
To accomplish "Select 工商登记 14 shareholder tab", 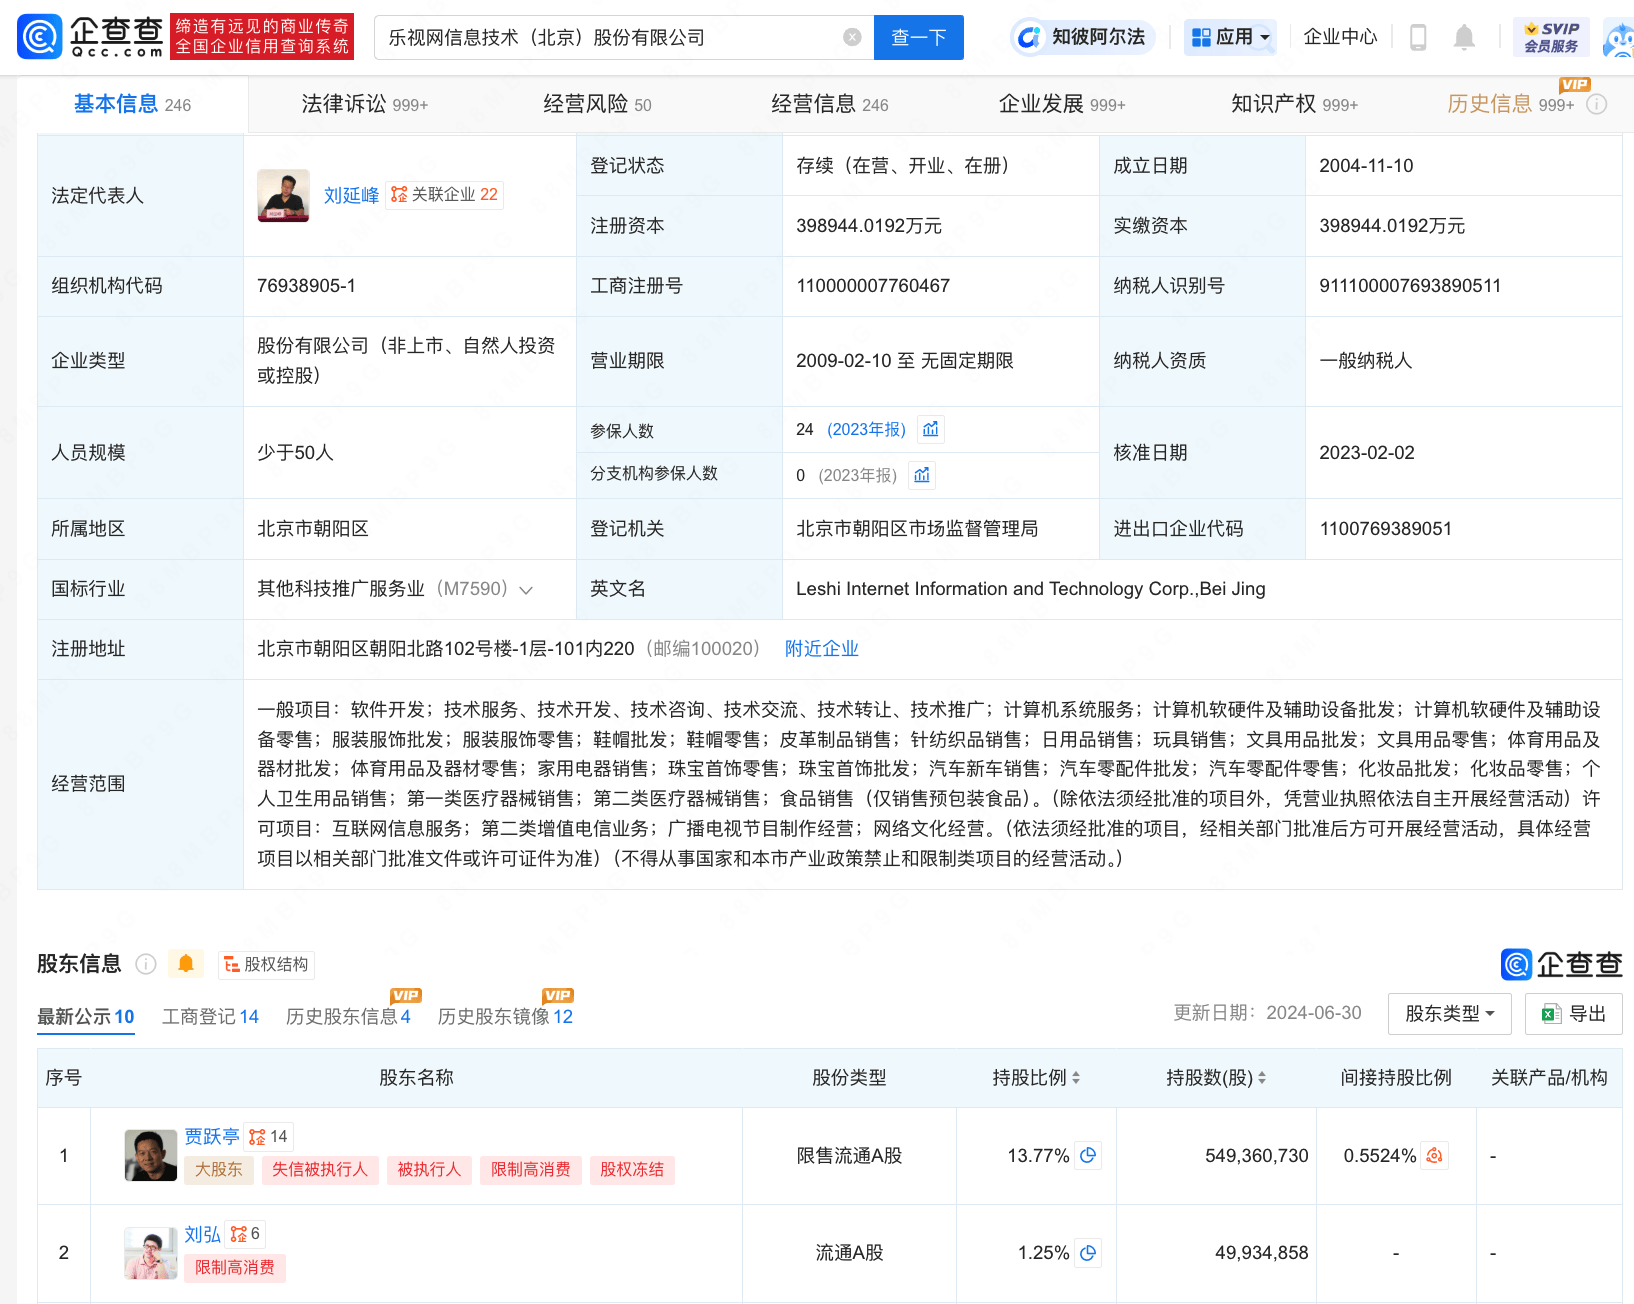I will pyautogui.click(x=210, y=1016).
